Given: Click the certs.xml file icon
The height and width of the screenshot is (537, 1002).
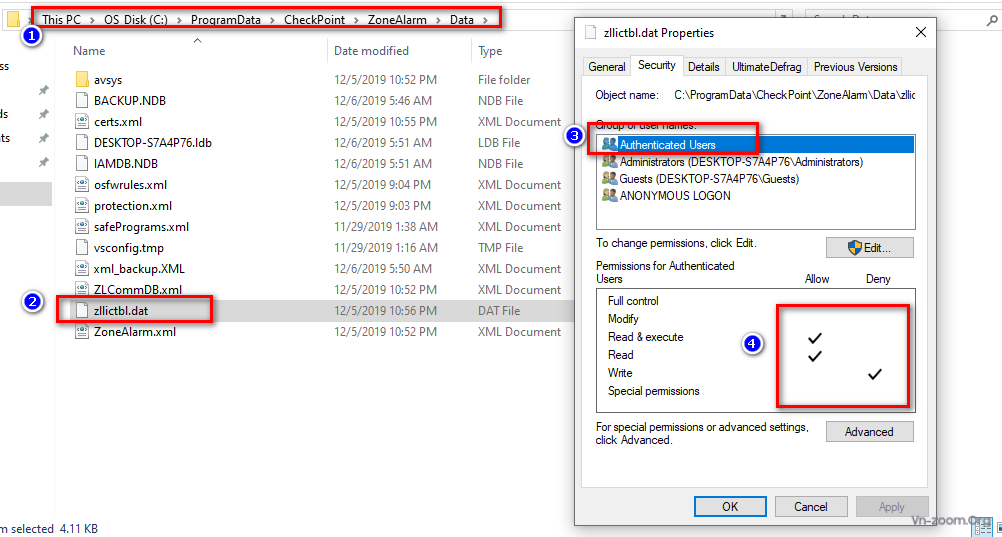Looking at the screenshot, I should pyautogui.click(x=83, y=122).
